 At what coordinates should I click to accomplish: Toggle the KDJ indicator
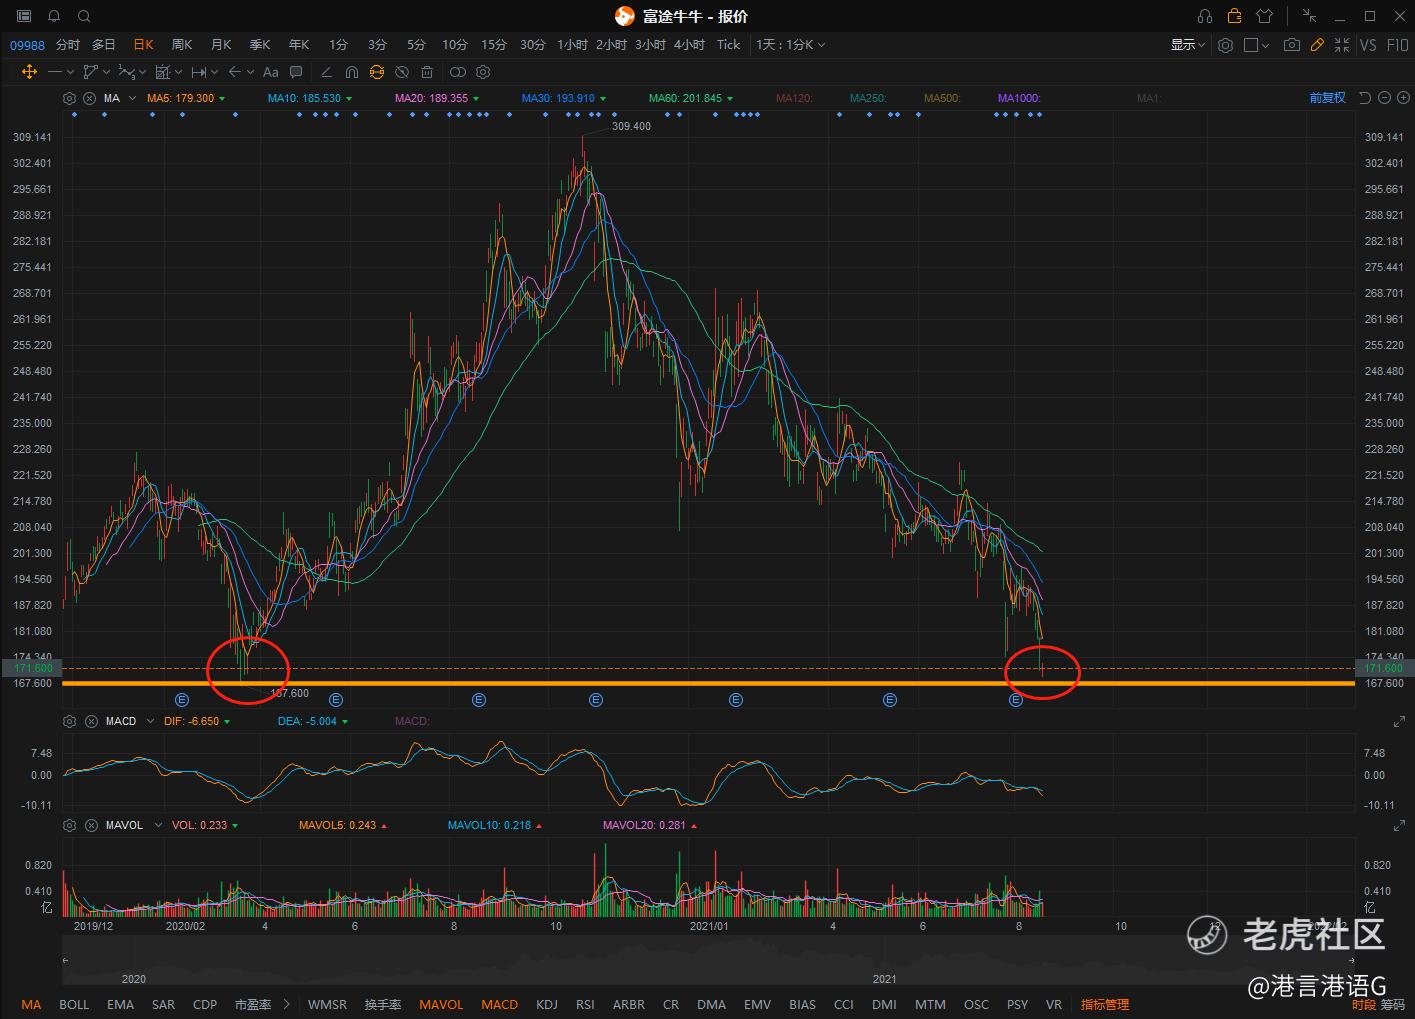click(x=547, y=1004)
